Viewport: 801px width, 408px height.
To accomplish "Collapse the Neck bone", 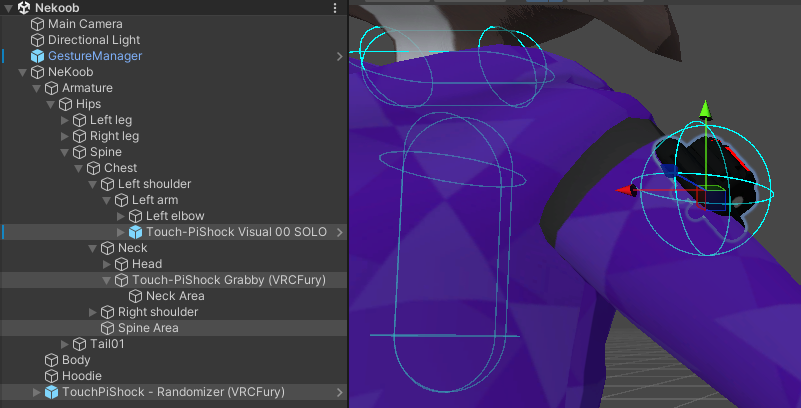I will [x=92, y=248].
